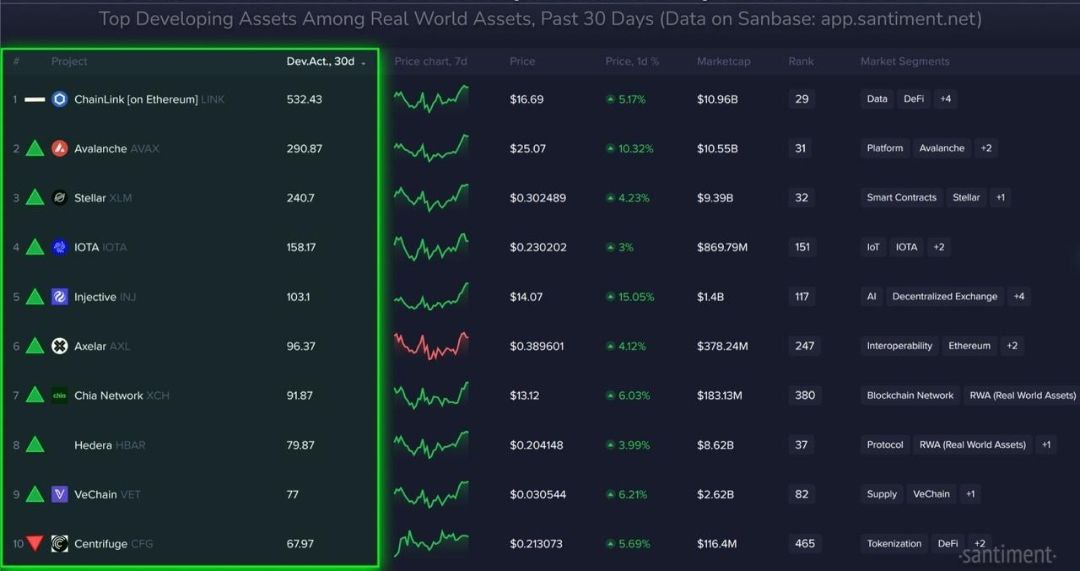
Task: Click the Stellar project logo icon
Action: [x=60, y=198]
